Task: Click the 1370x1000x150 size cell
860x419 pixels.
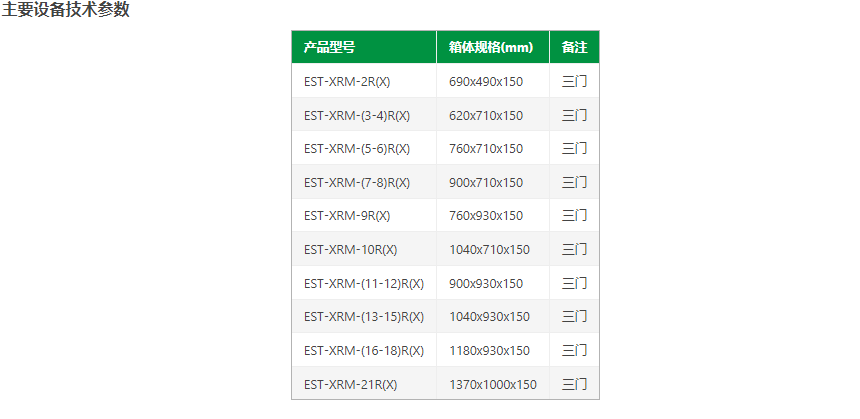Action: click(493, 384)
